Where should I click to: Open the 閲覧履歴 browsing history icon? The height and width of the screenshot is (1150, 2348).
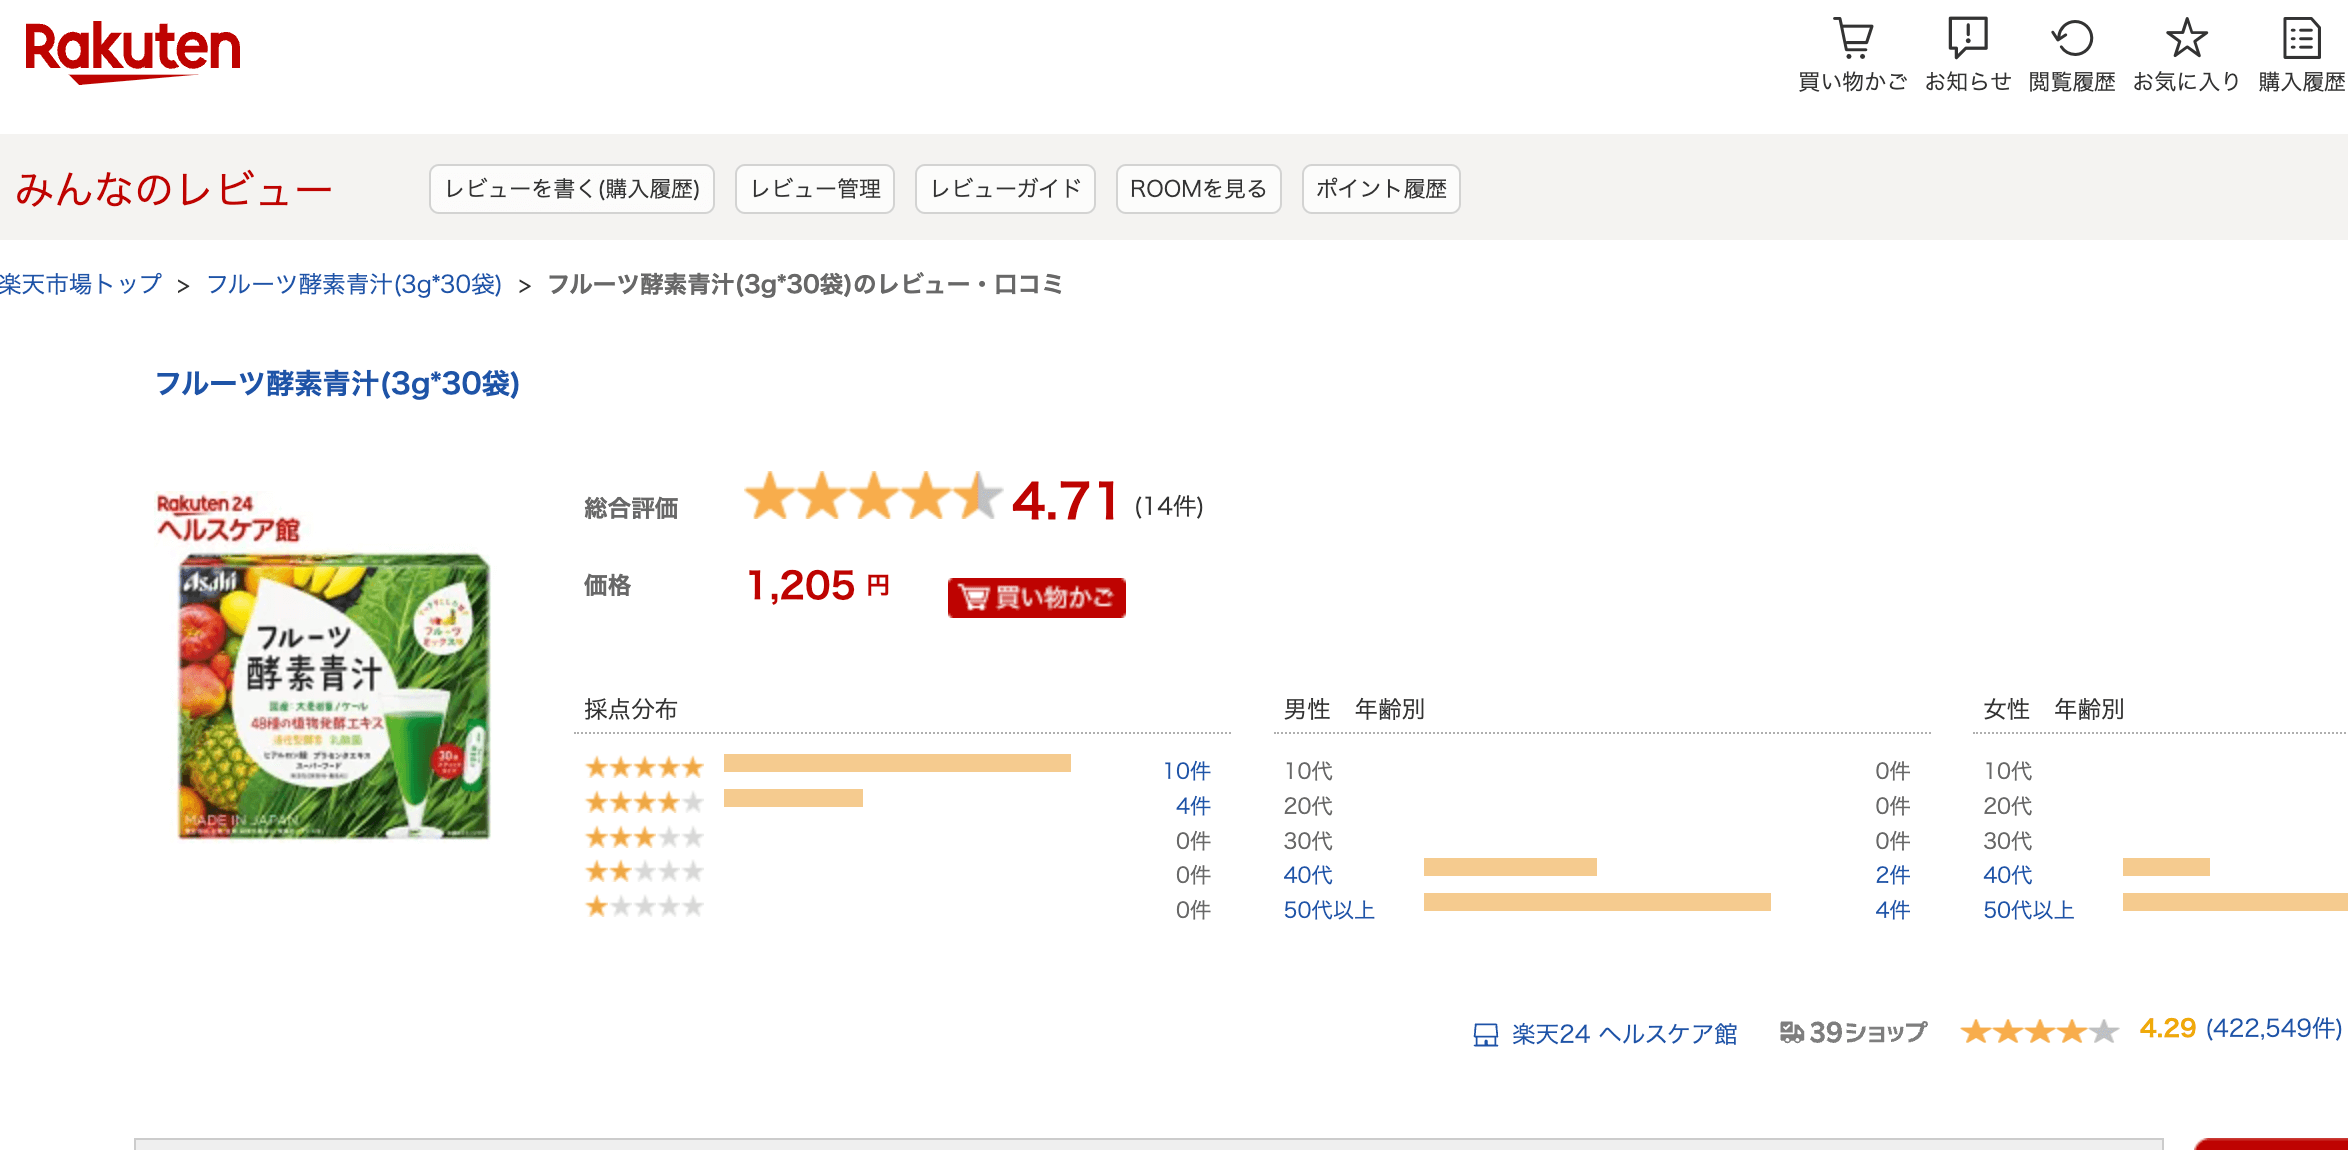2072,55
